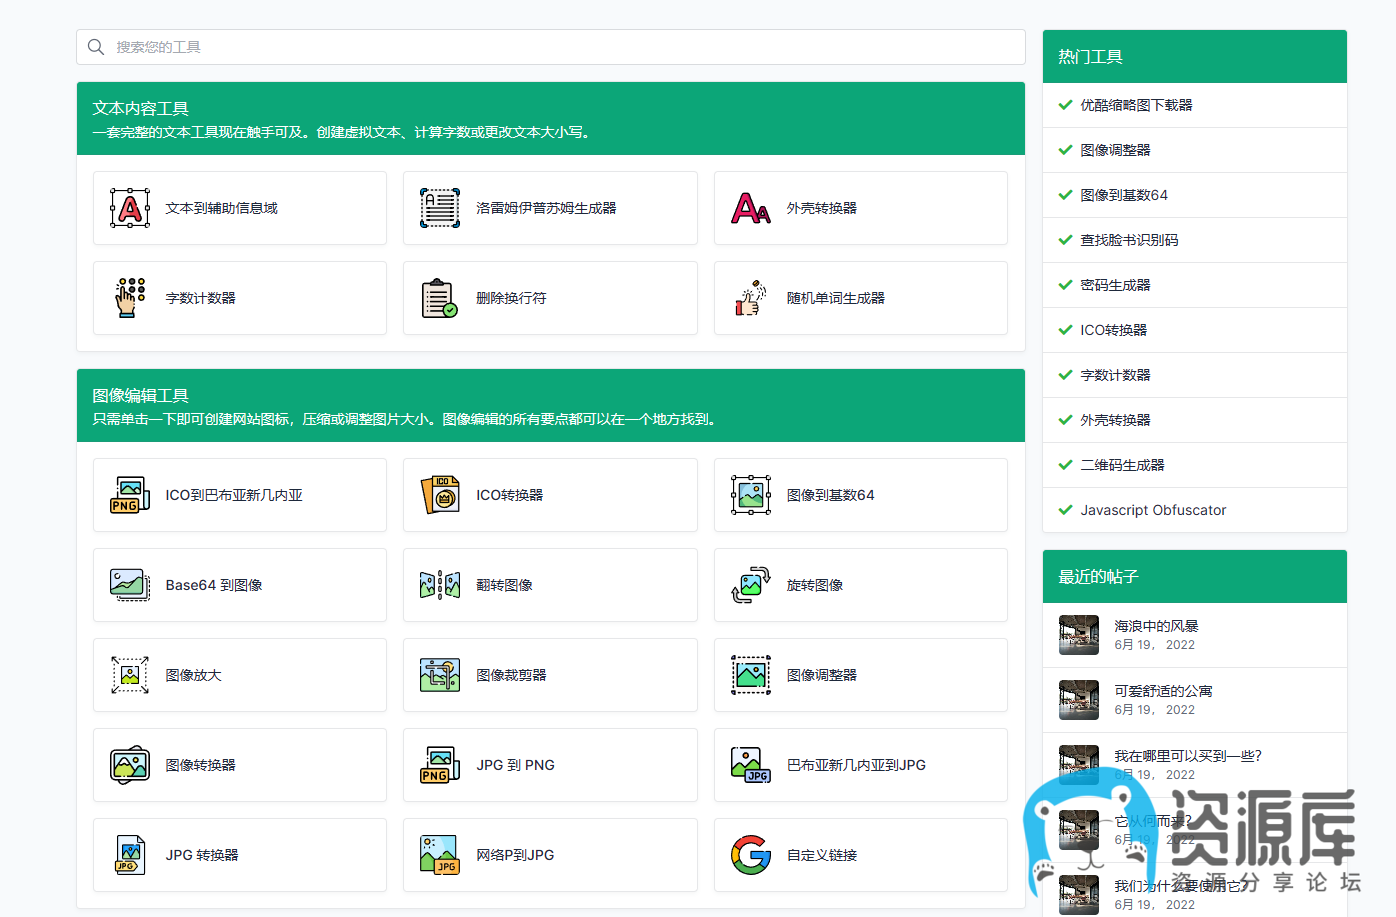Image resolution: width=1396 pixels, height=917 pixels.
Task: Focus the 搜索您的工具 search field
Action: click(560, 47)
